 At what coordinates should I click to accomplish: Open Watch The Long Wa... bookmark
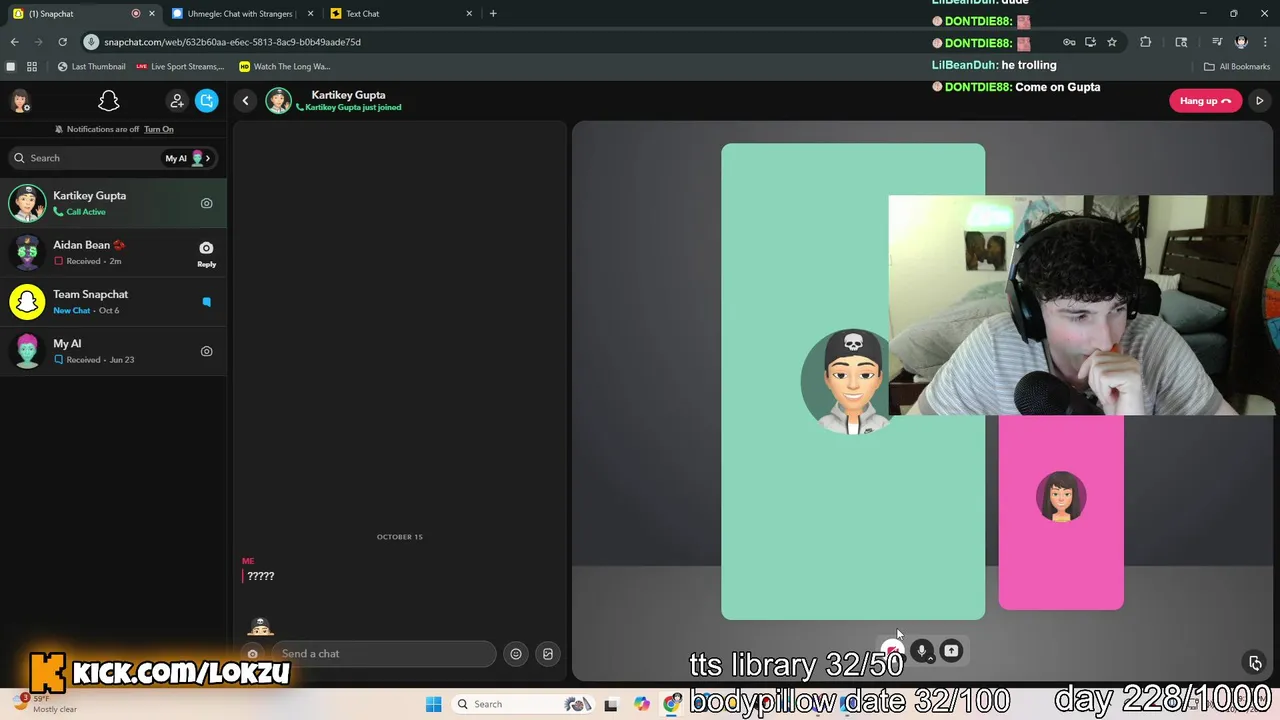[x=285, y=67]
